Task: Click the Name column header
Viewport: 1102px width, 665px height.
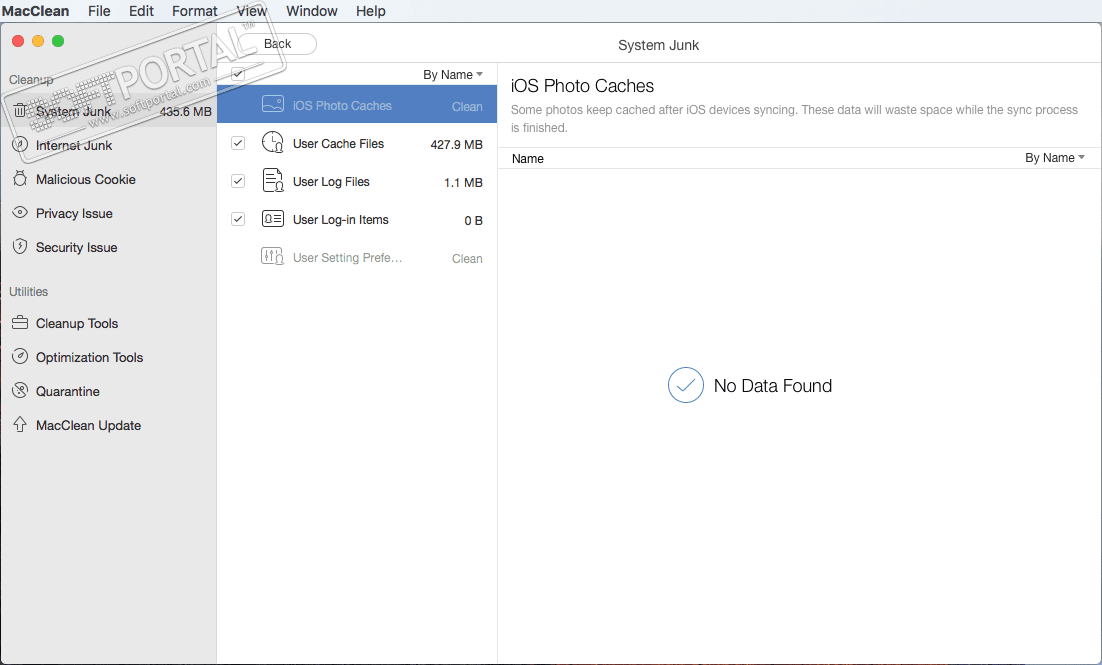Action: click(x=527, y=158)
